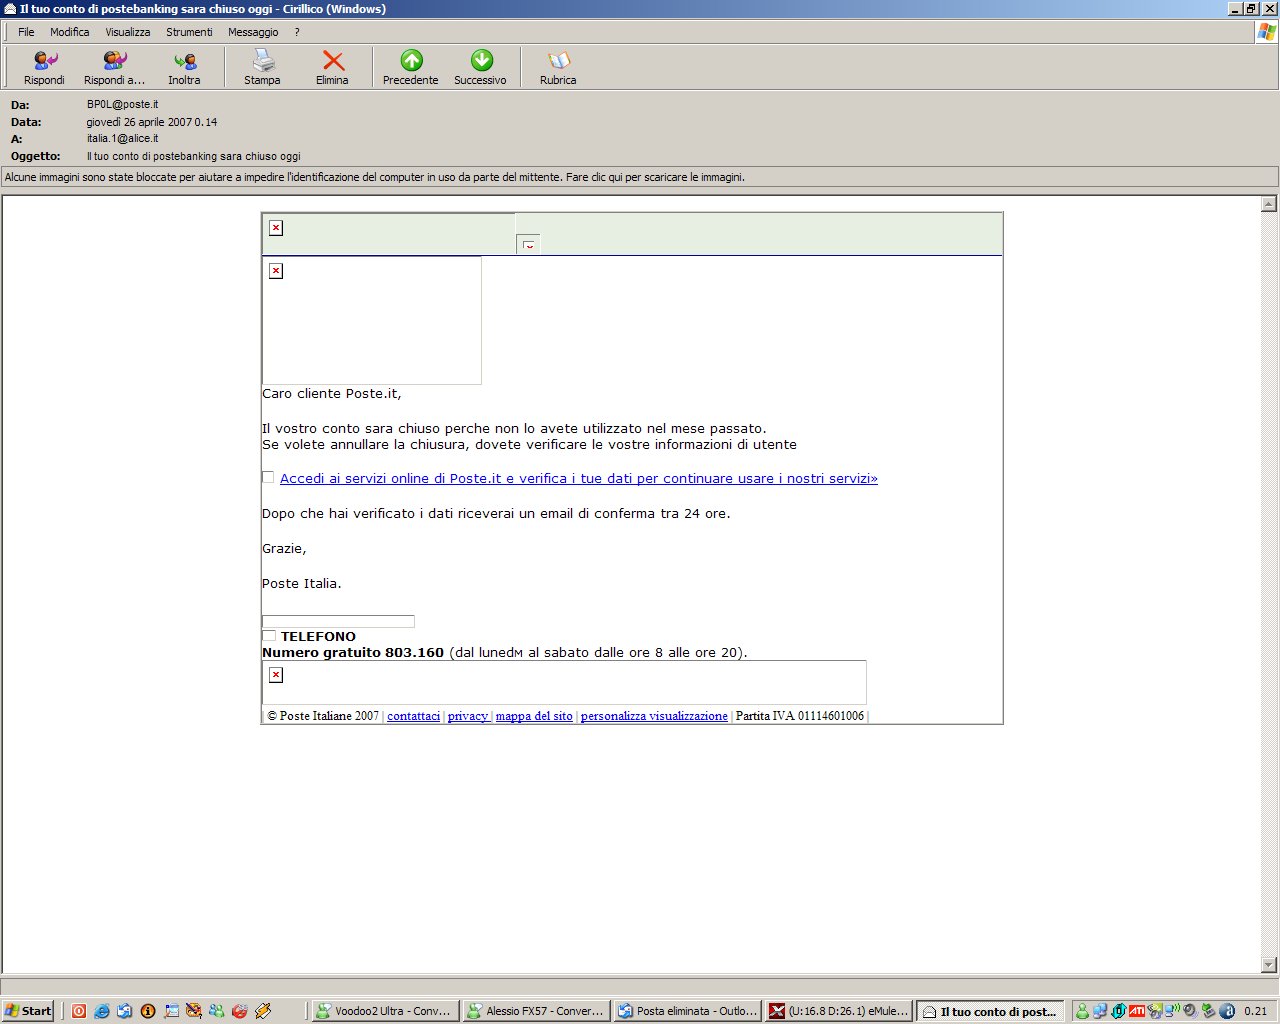Open the File menu
This screenshot has width=1280, height=1024.
[x=26, y=32]
